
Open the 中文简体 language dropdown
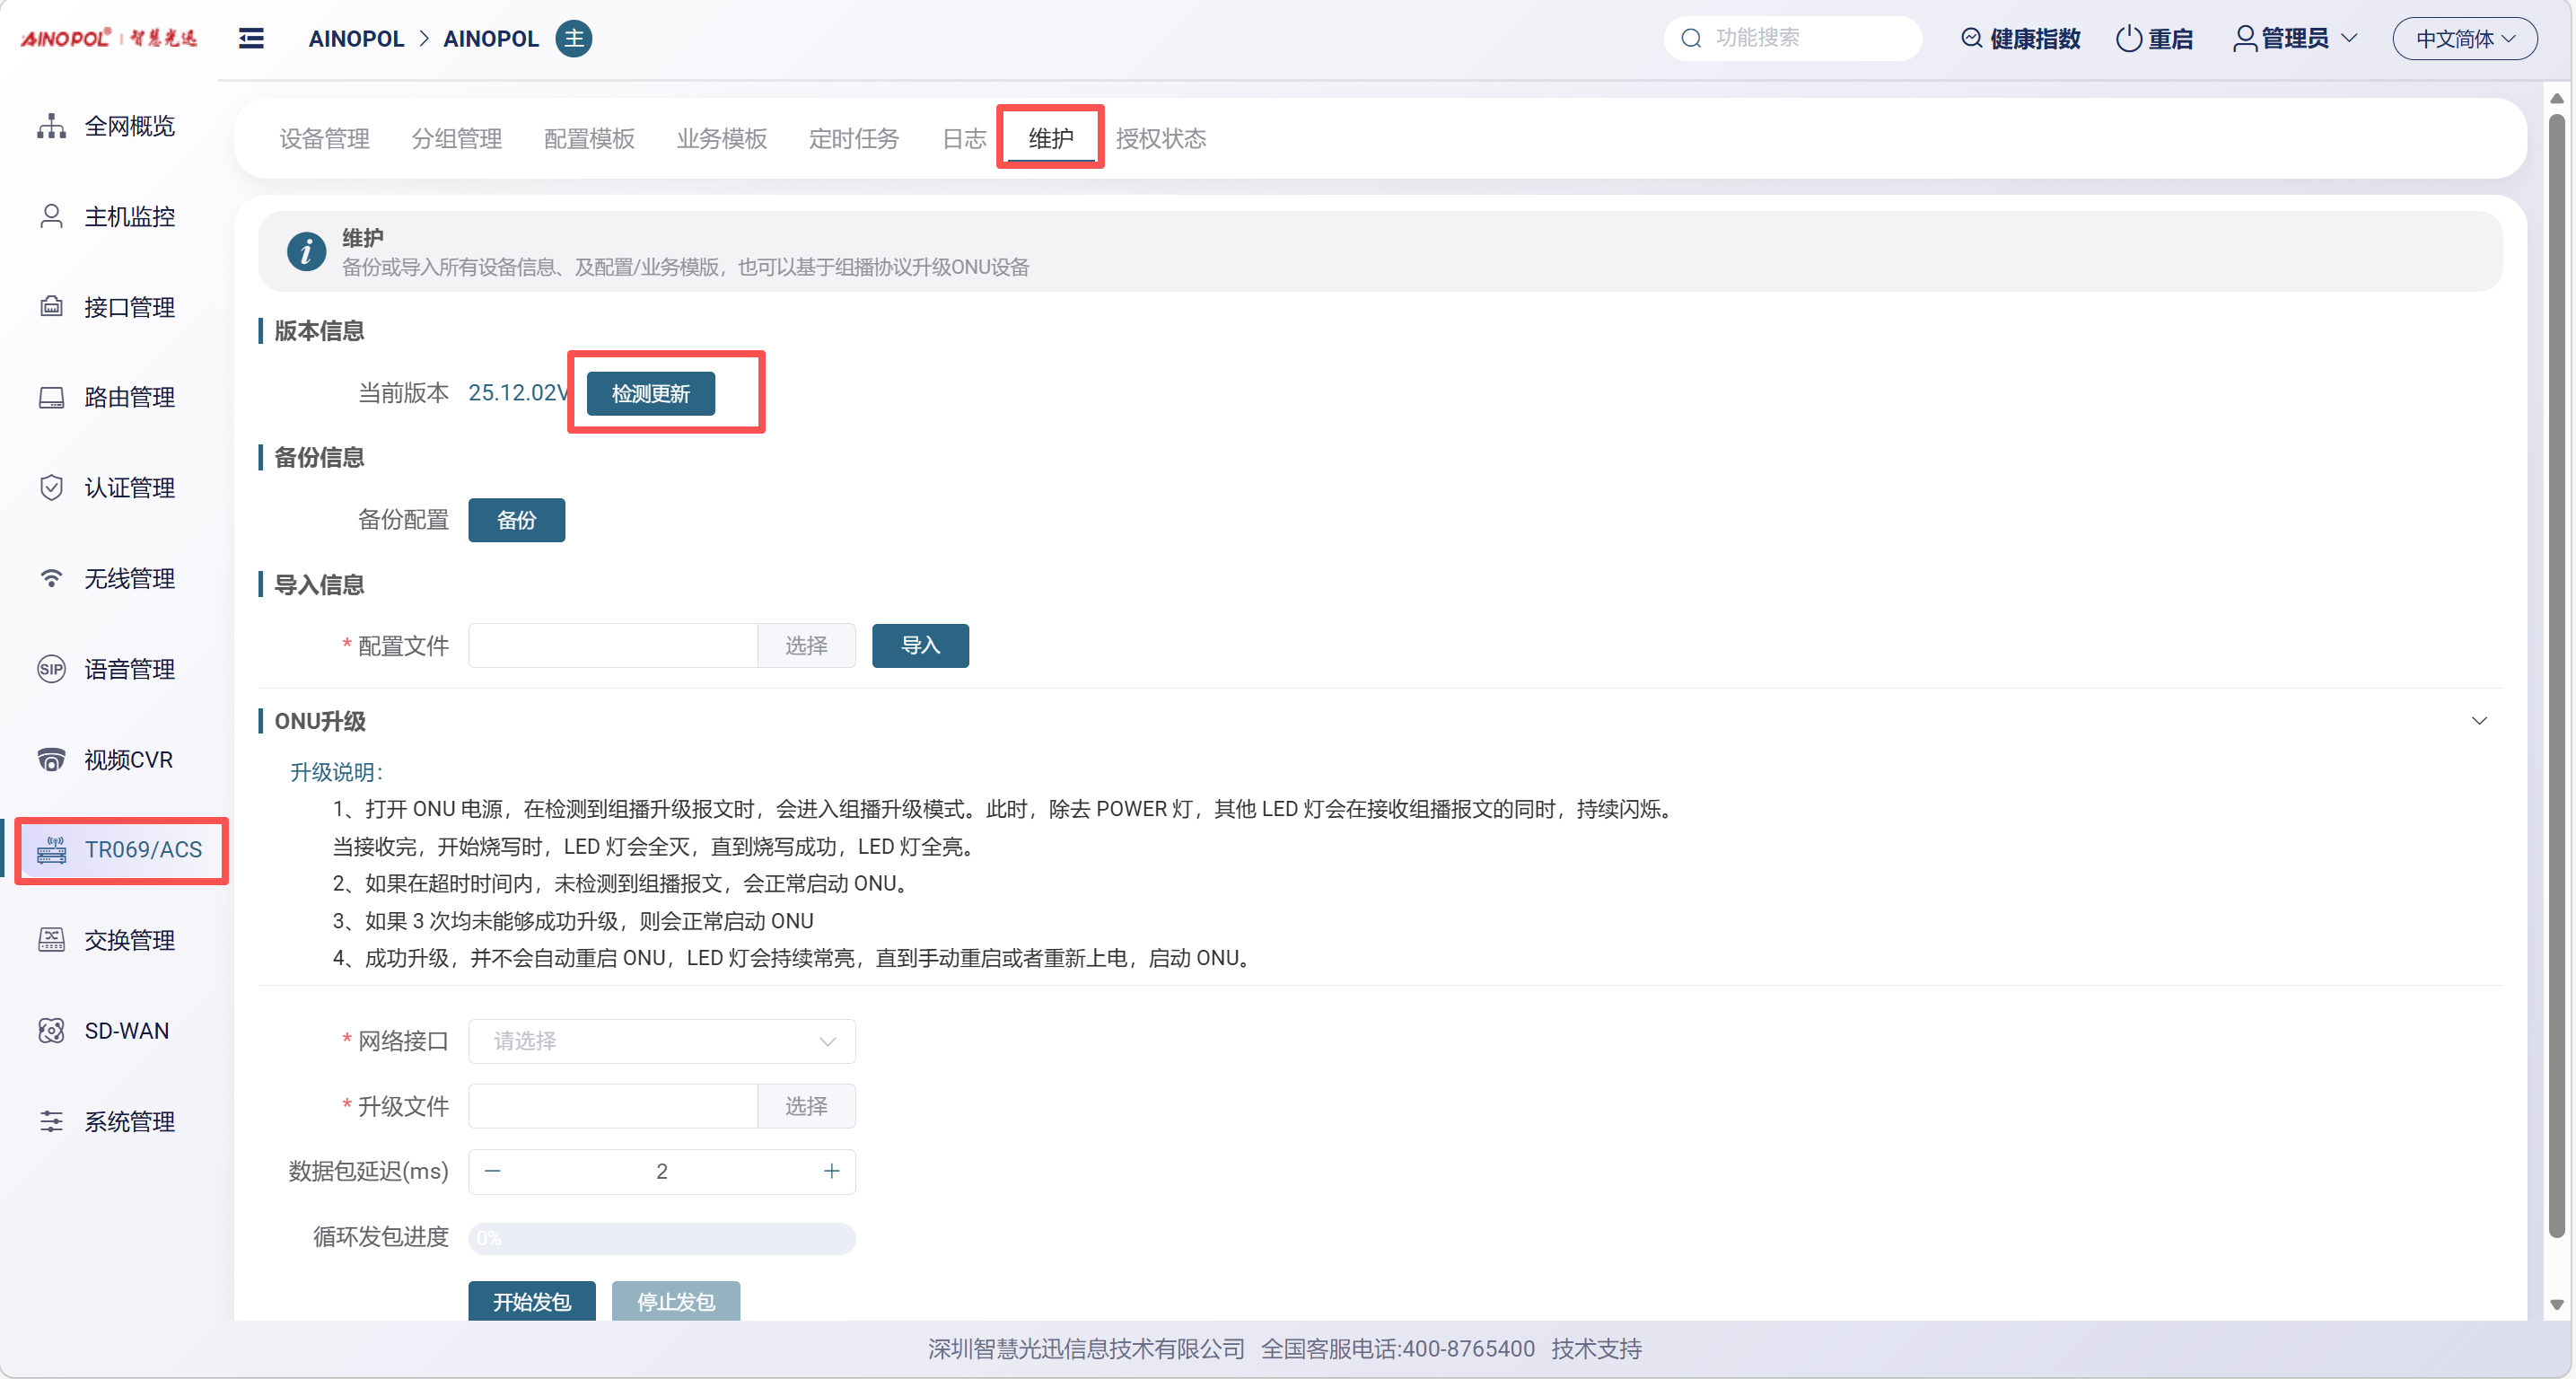click(x=2464, y=38)
